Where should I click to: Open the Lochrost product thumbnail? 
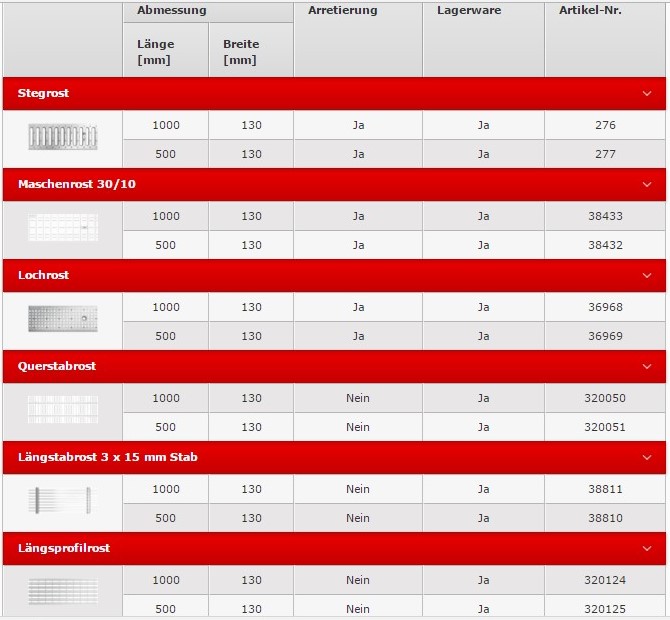coord(63,319)
